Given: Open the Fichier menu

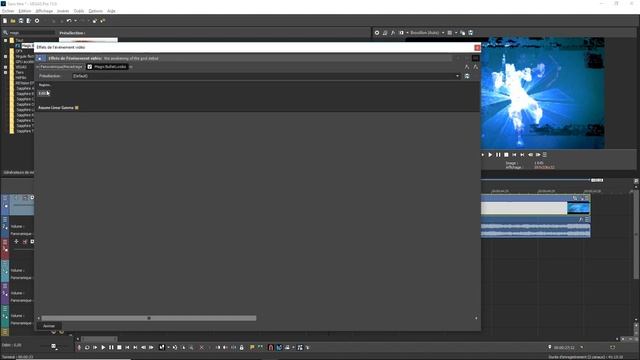Looking at the screenshot, I should 8,11.
